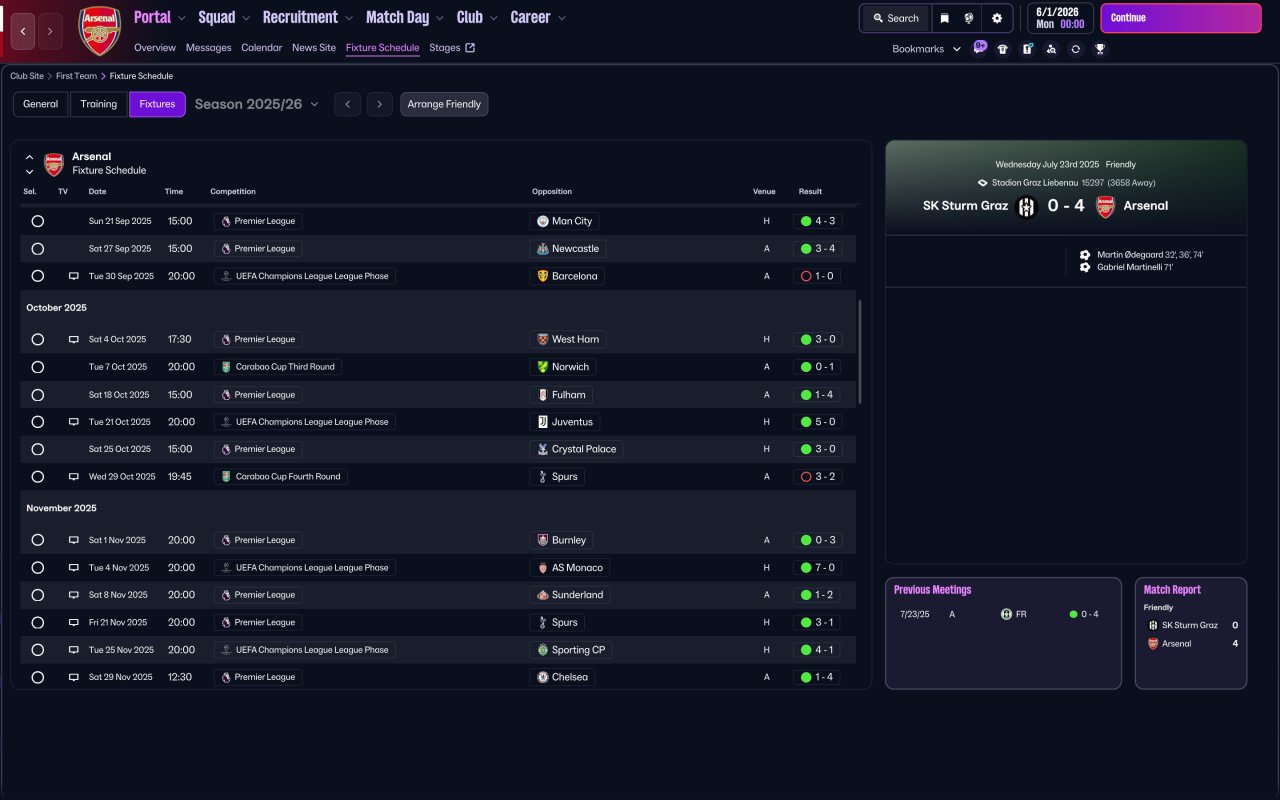Open the Recruitment menu
1280x800 pixels.
click(308, 17)
